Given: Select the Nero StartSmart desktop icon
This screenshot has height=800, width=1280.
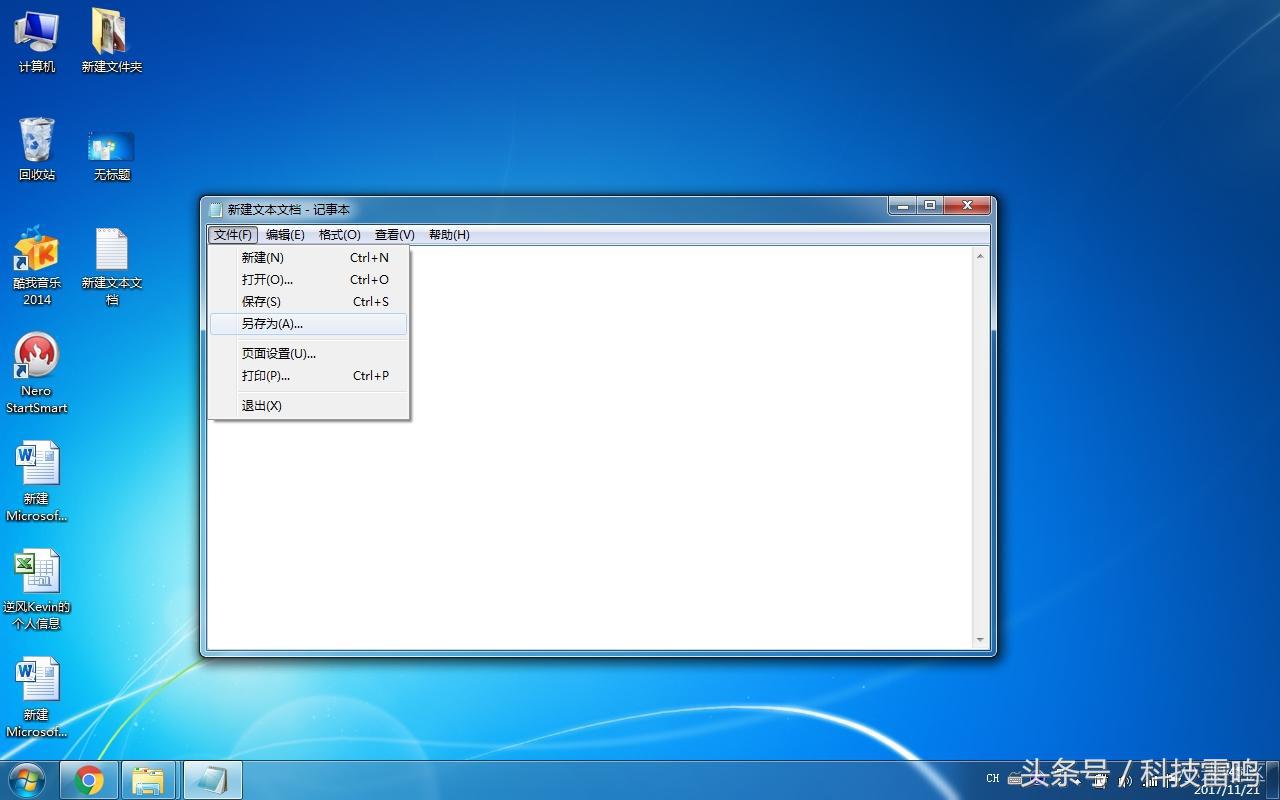Looking at the screenshot, I should 37,357.
